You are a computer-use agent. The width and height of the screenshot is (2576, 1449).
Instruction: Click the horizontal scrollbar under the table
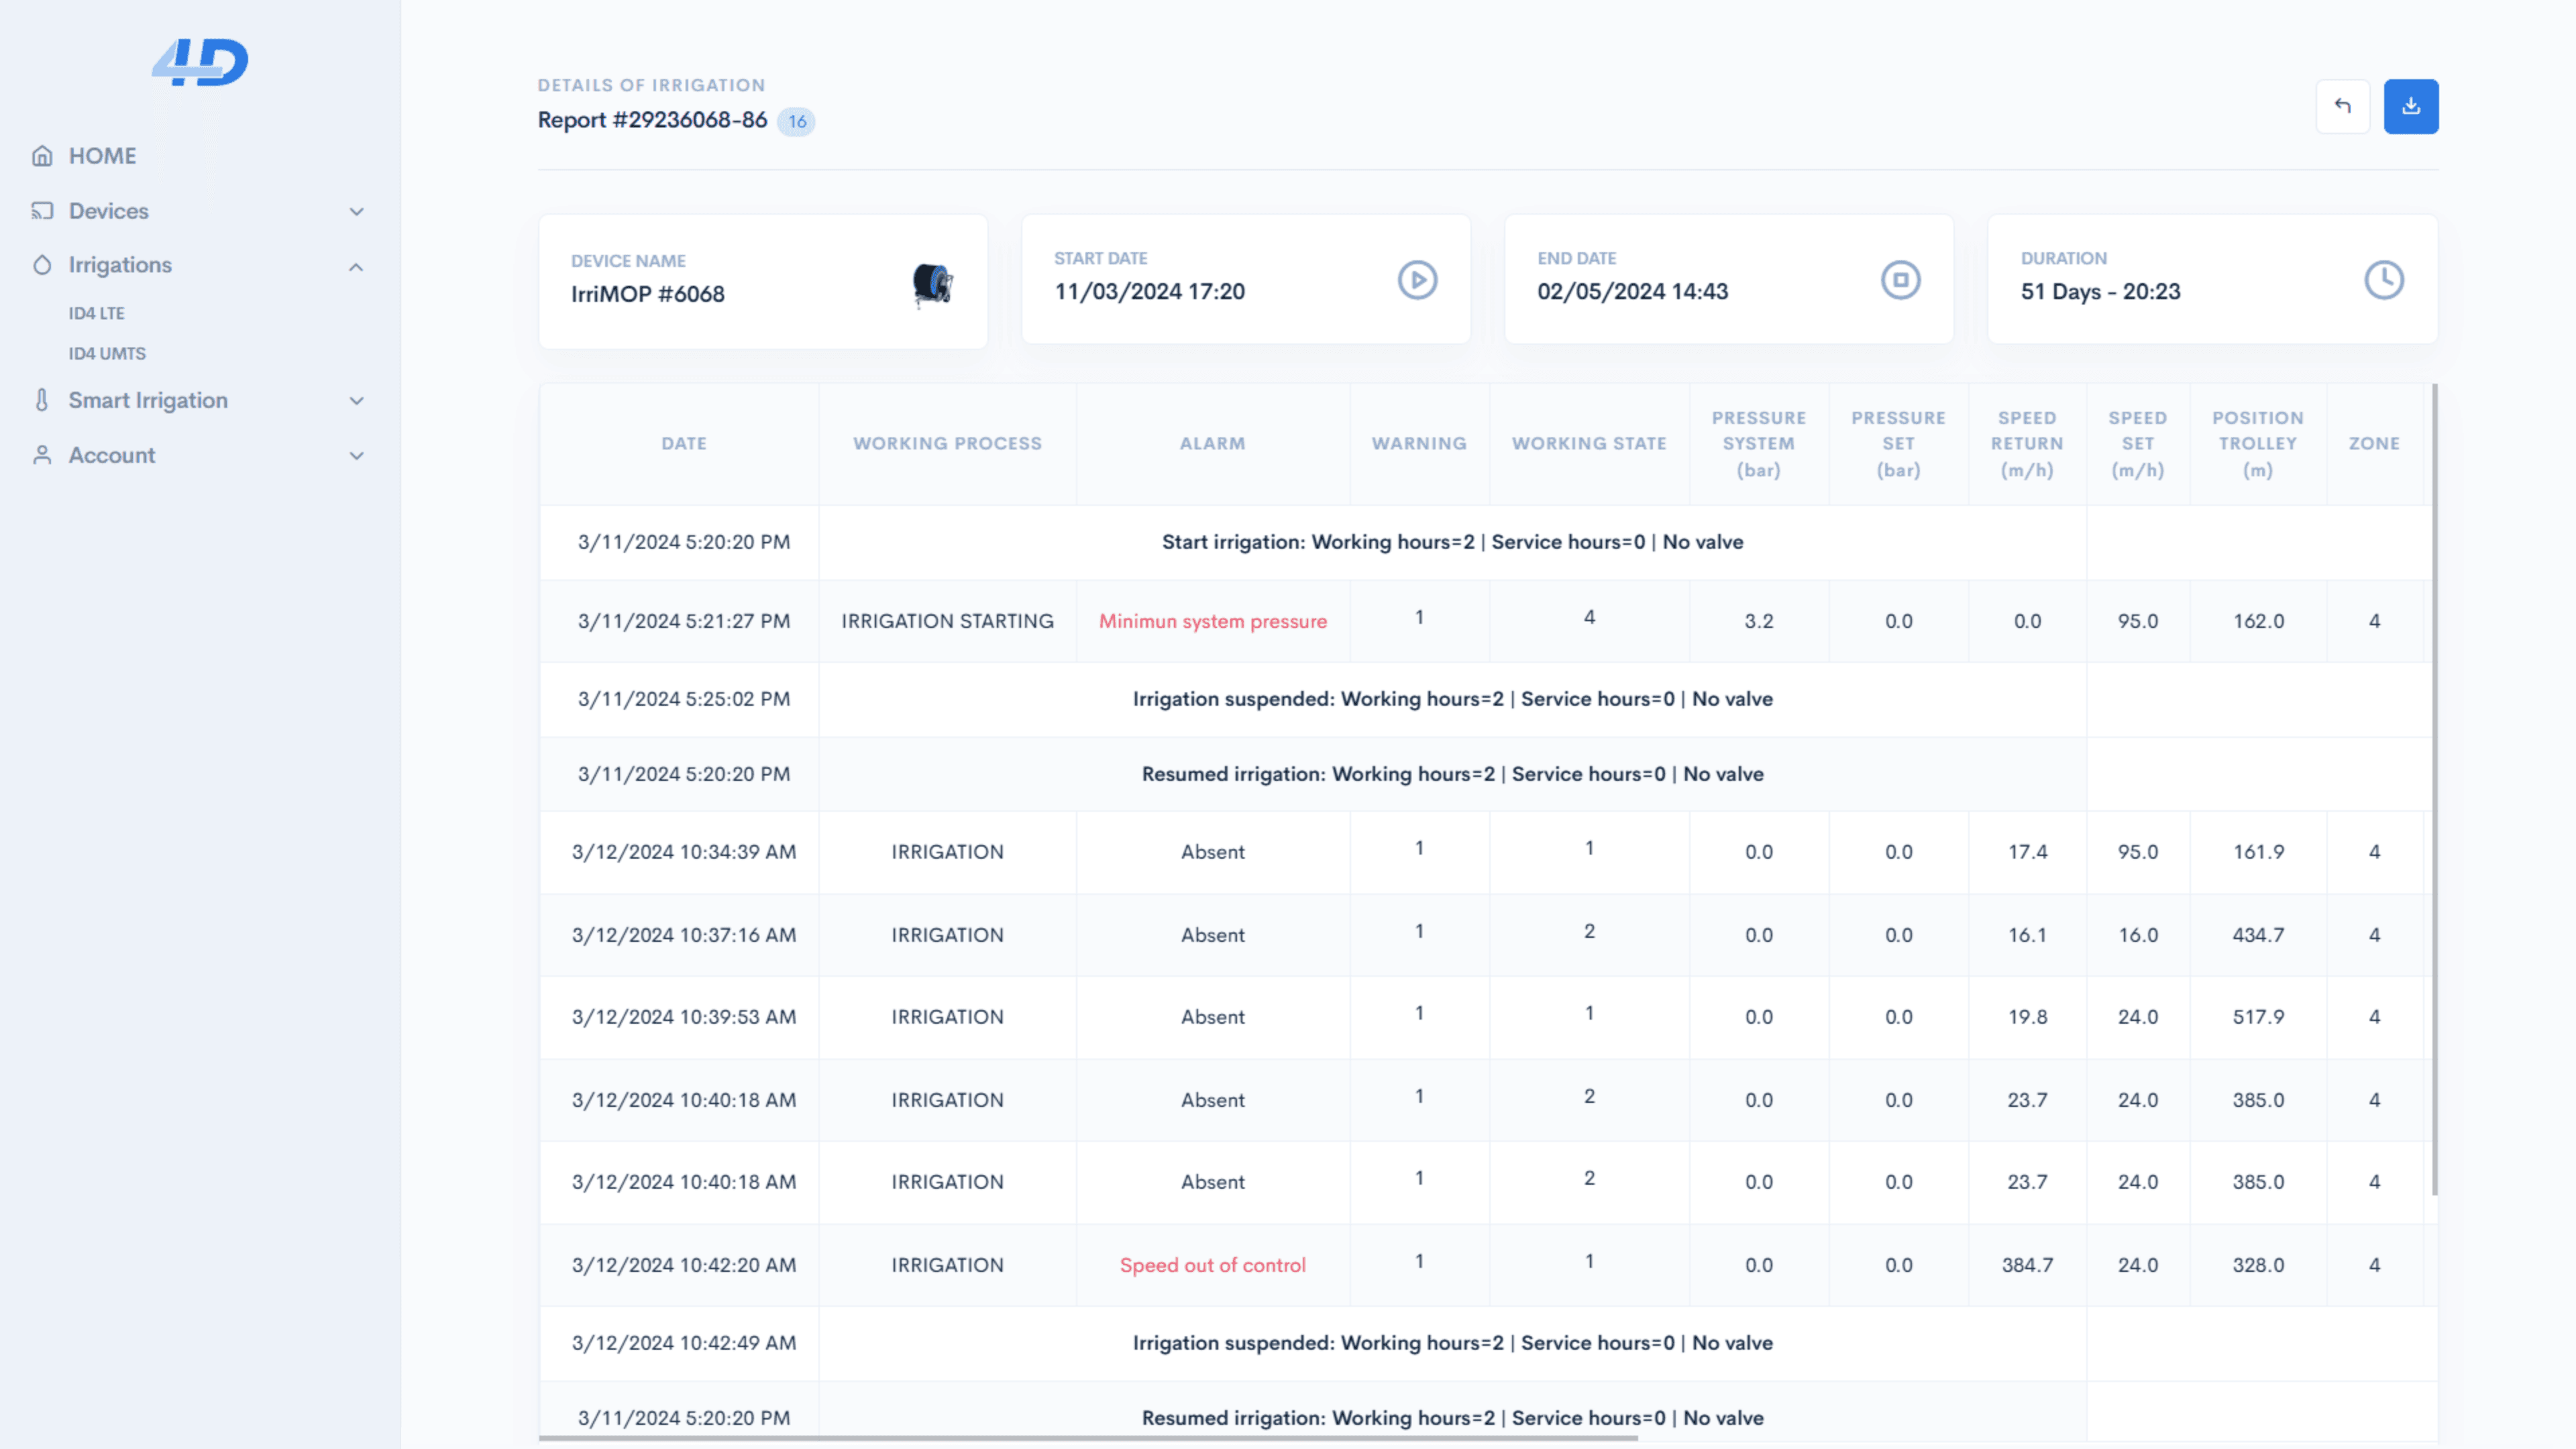click(x=1088, y=1438)
